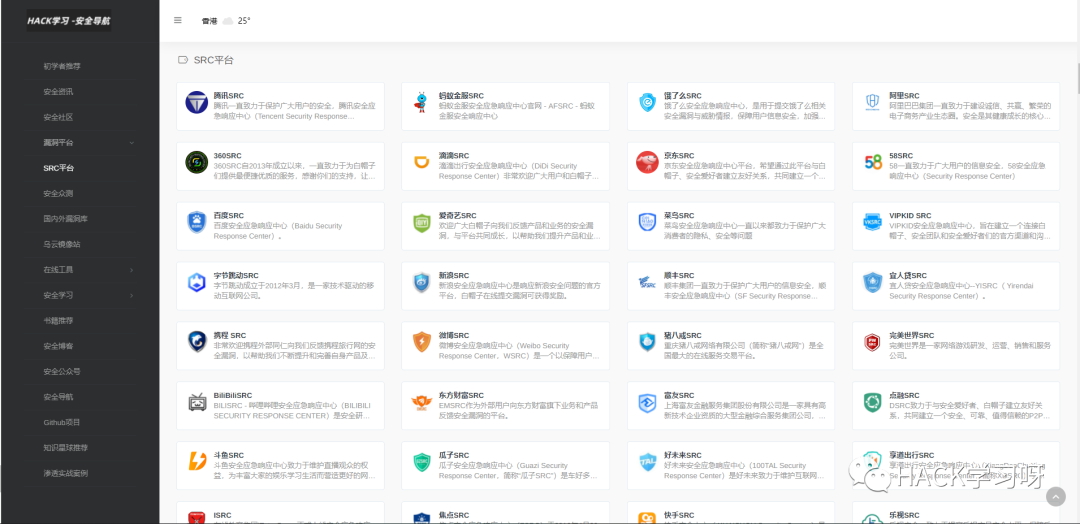Click the 腾讯SRC card description text

coord(294,111)
